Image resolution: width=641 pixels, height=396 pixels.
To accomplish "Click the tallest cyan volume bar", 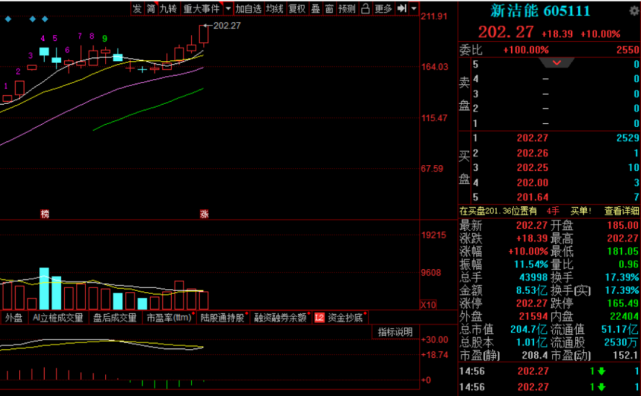I will coord(44,289).
